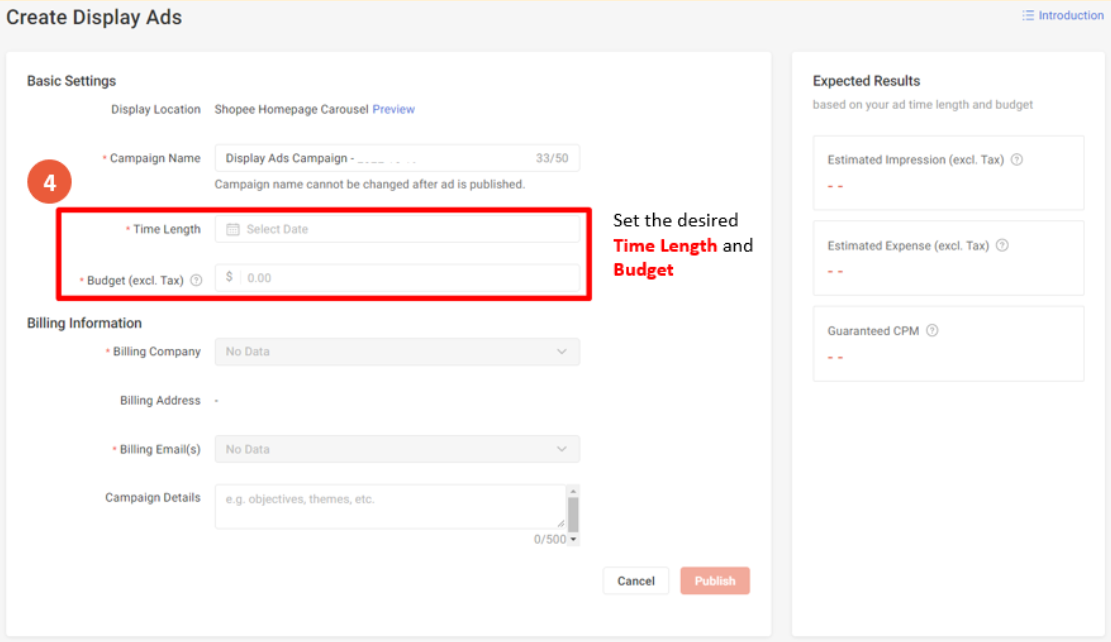Click the Campaign Details scrollbar
Screen dimensions: 1111x642
[573, 510]
